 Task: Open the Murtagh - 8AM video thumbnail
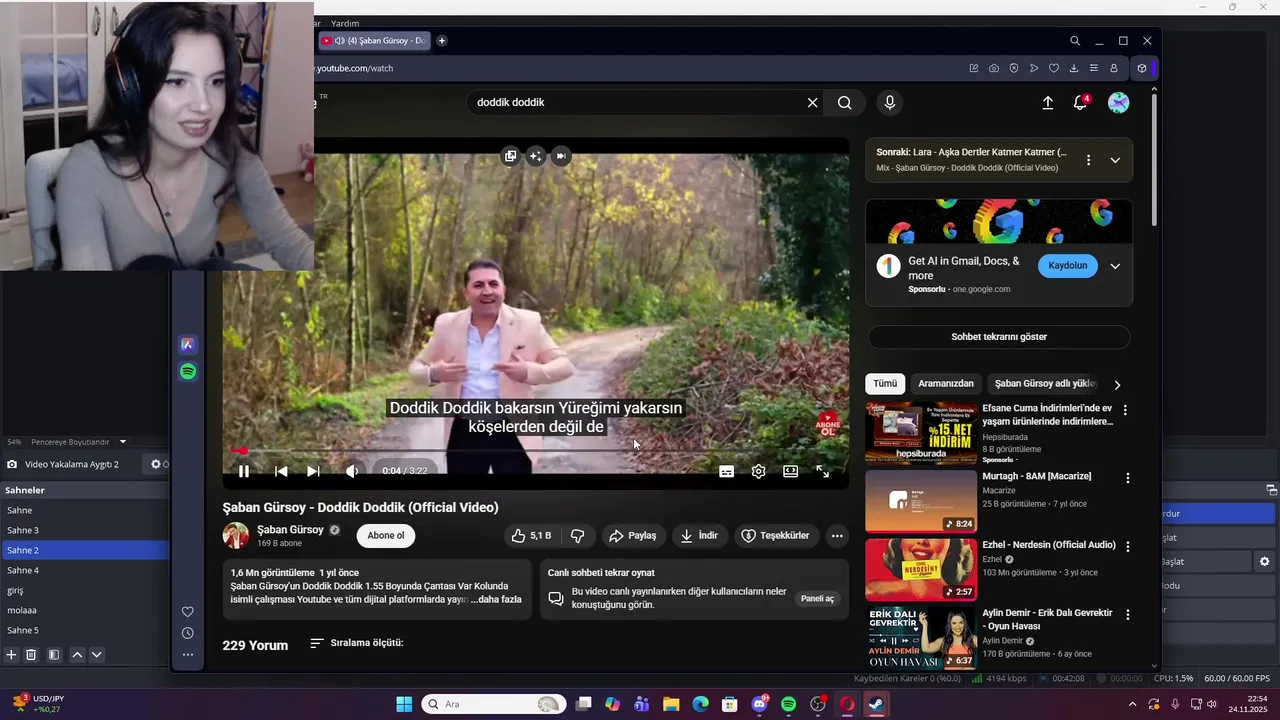pyautogui.click(x=921, y=501)
